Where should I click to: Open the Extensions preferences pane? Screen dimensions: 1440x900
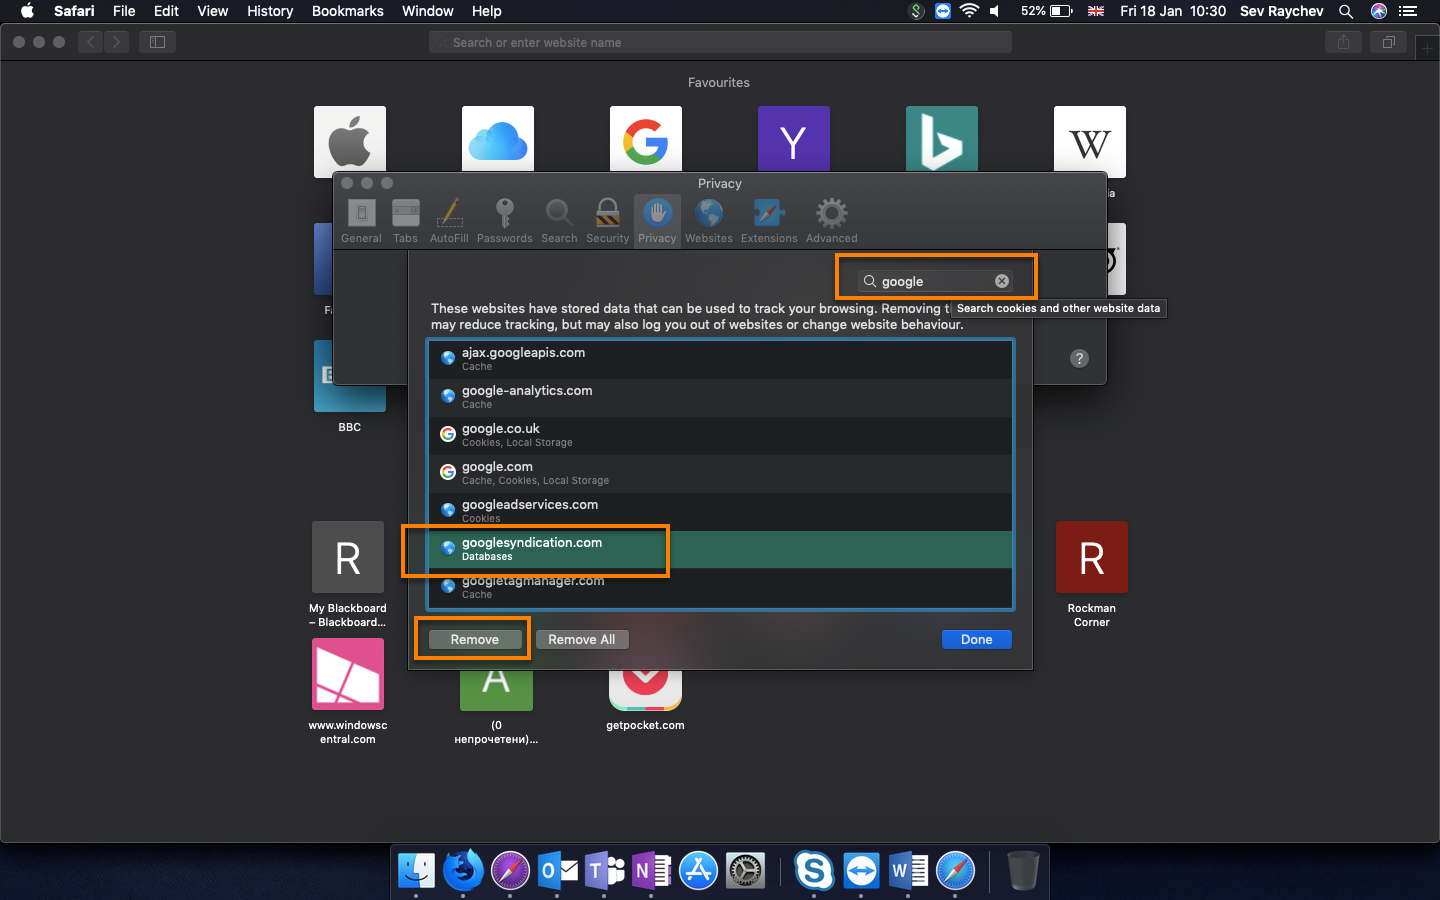coord(769,220)
